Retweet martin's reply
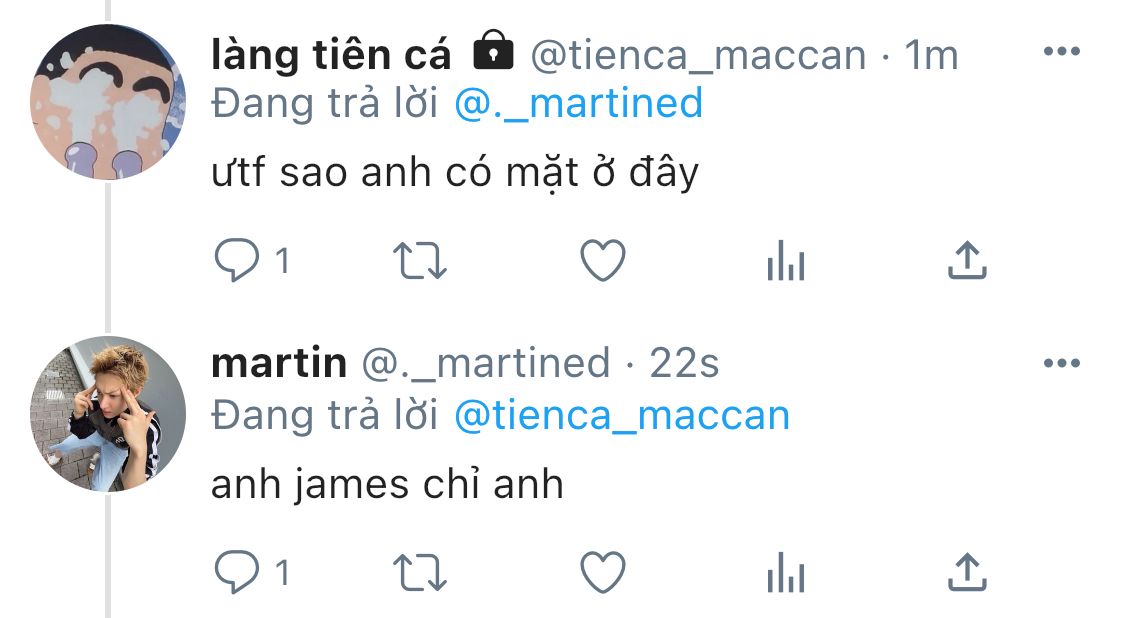The height and width of the screenshot is (618, 1125). [x=421, y=573]
